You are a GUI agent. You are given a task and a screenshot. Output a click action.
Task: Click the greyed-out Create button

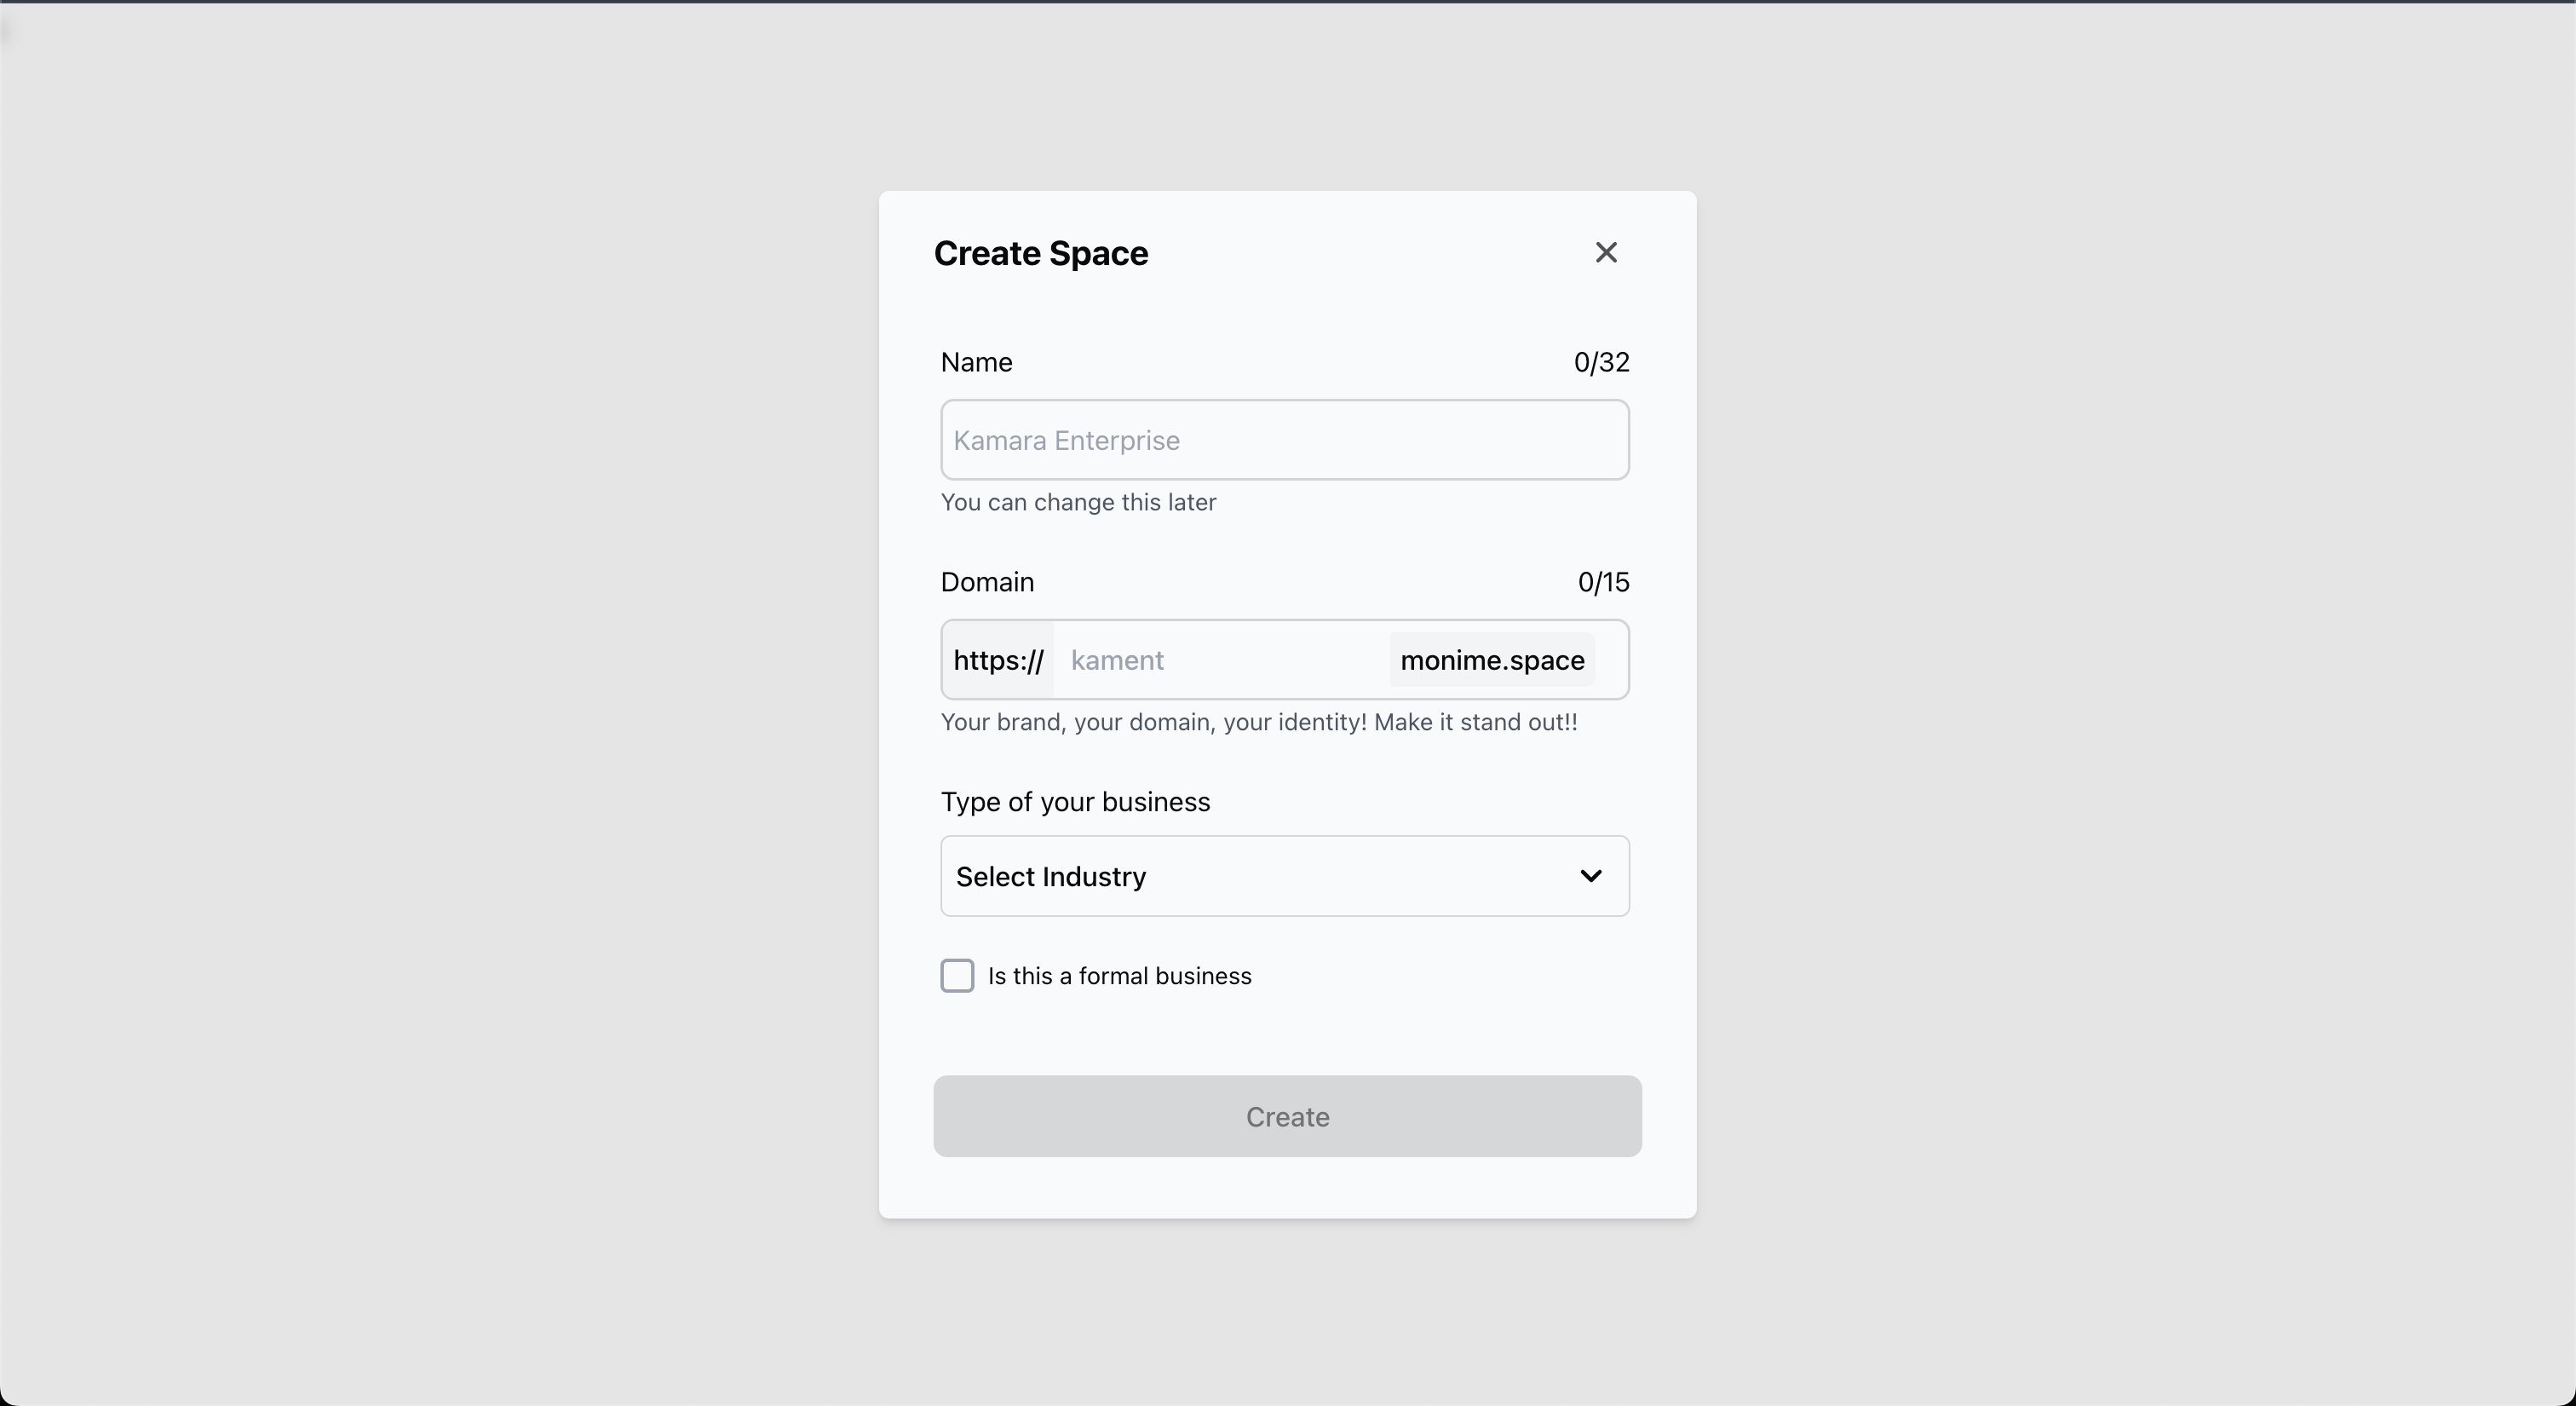[1288, 1116]
